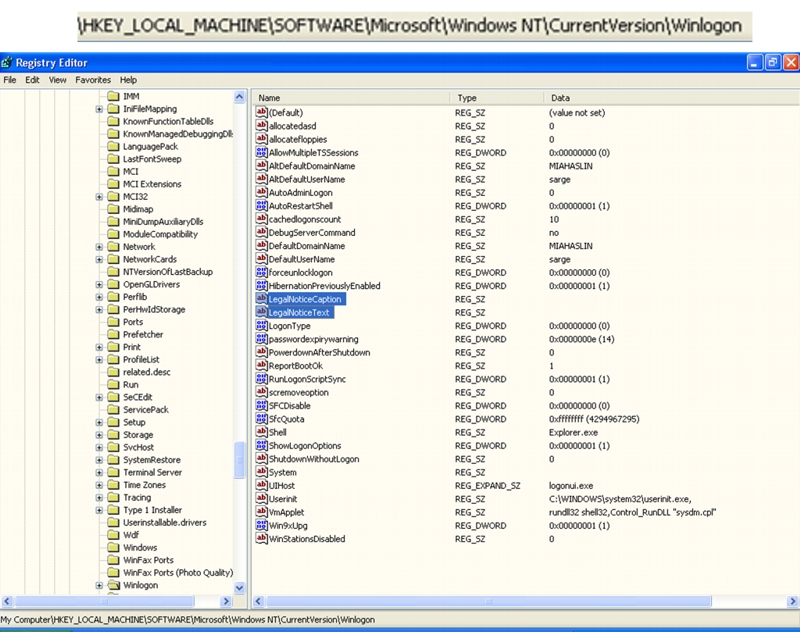Select the DebugServerCommand value
The image size is (800, 632).
[312, 233]
